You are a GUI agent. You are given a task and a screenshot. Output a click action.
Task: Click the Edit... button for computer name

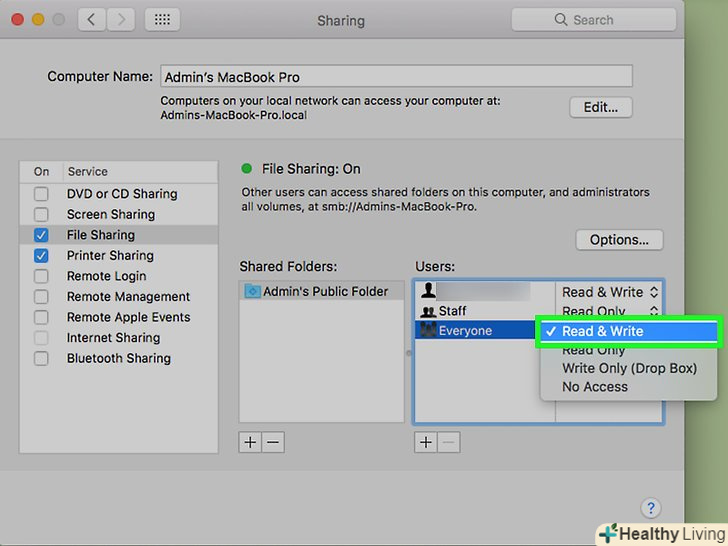point(601,107)
